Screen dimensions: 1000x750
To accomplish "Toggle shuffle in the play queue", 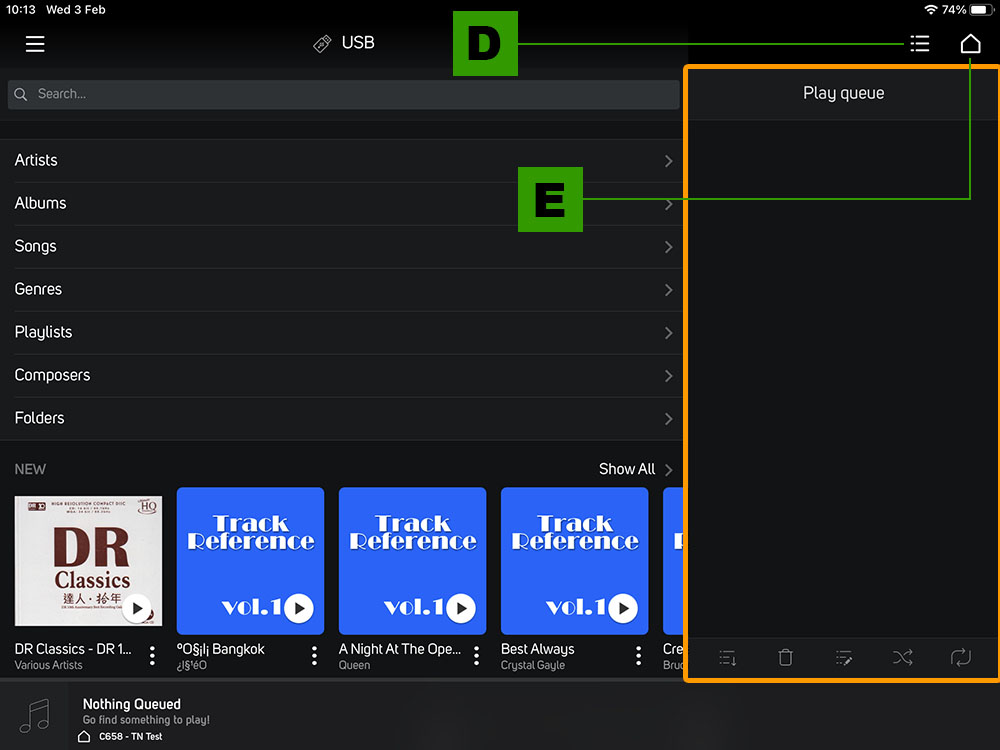I will coord(902,657).
